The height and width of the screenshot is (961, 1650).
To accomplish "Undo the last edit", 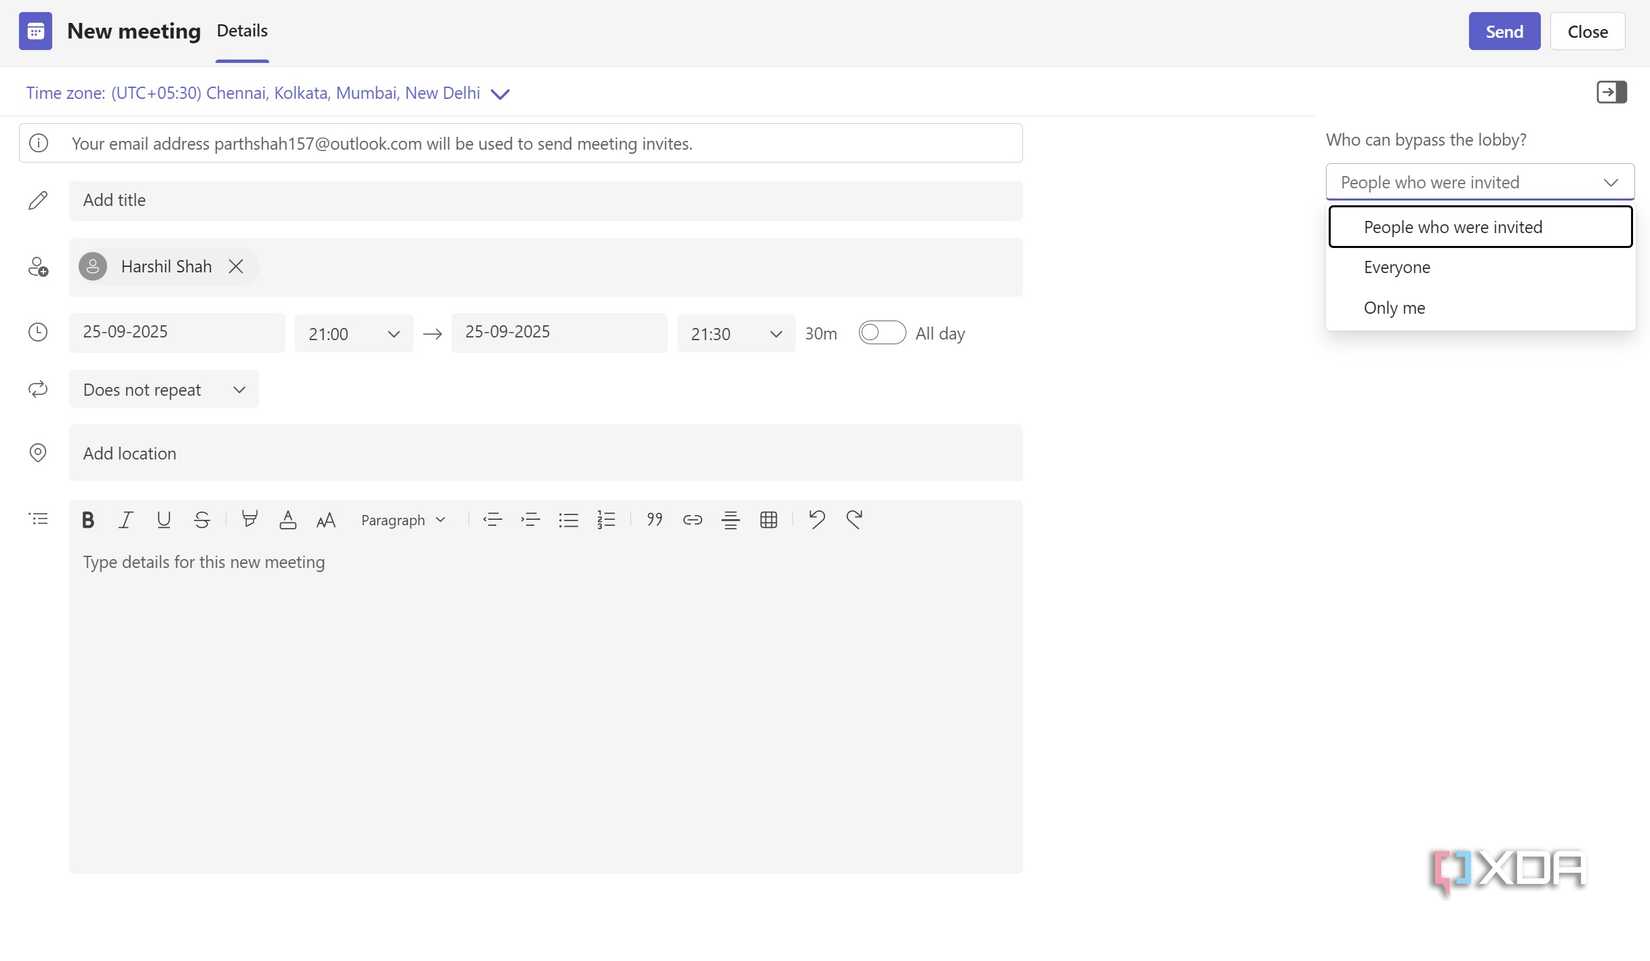I will (x=816, y=520).
